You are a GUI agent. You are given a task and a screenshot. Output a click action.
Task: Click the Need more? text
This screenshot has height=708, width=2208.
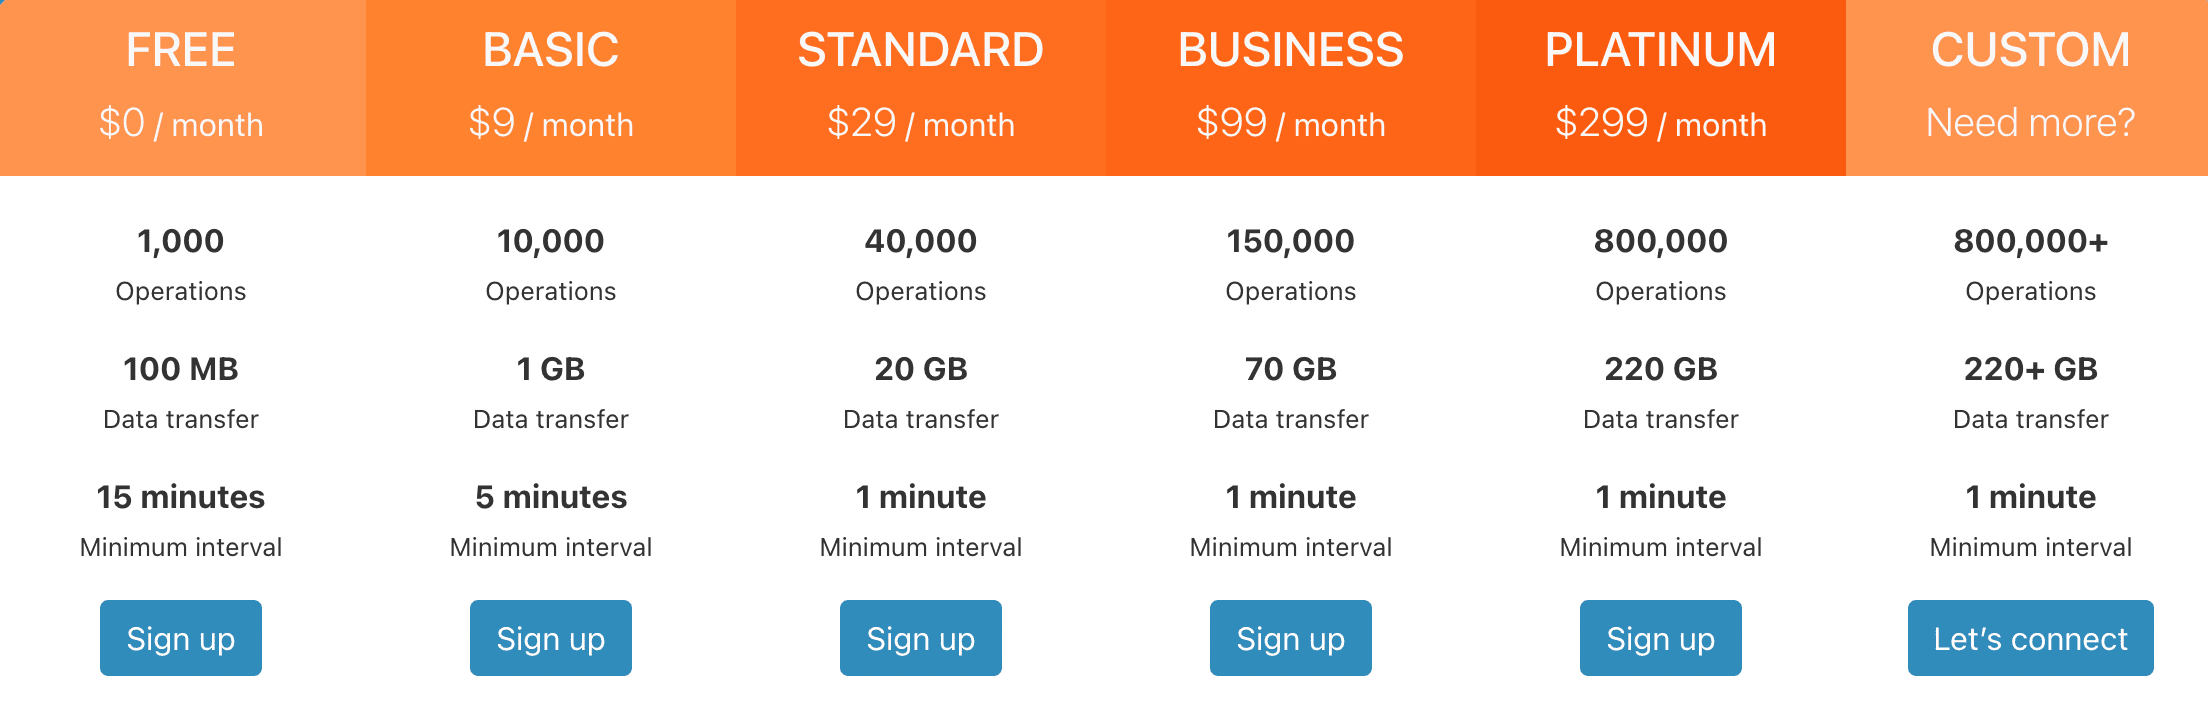point(2031,123)
